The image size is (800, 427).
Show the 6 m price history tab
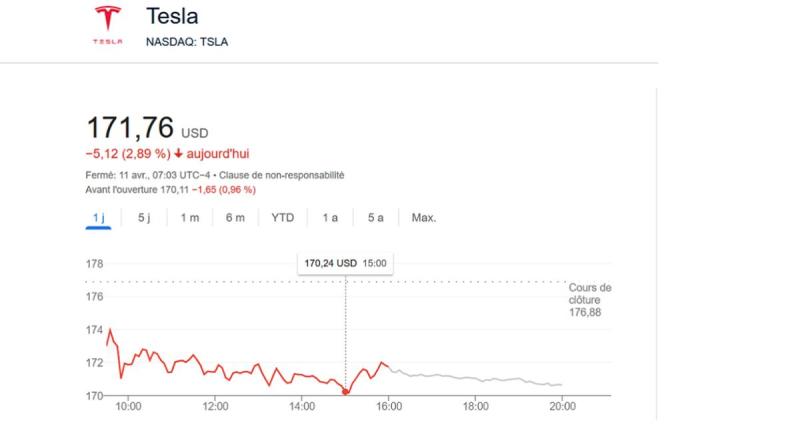[234, 218]
